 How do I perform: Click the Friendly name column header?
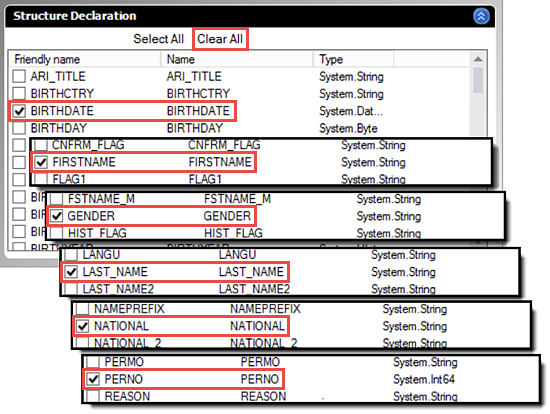tap(85, 59)
